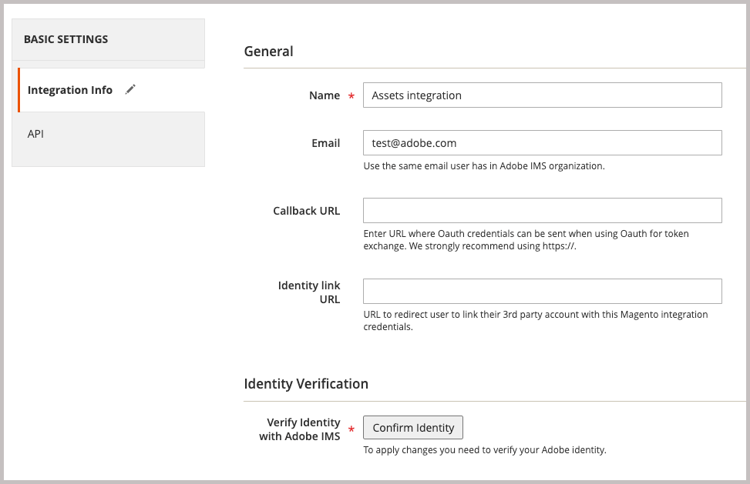The width and height of the screenshot is (750, 484).
Task: Click the Name field label
Action: 324,95
